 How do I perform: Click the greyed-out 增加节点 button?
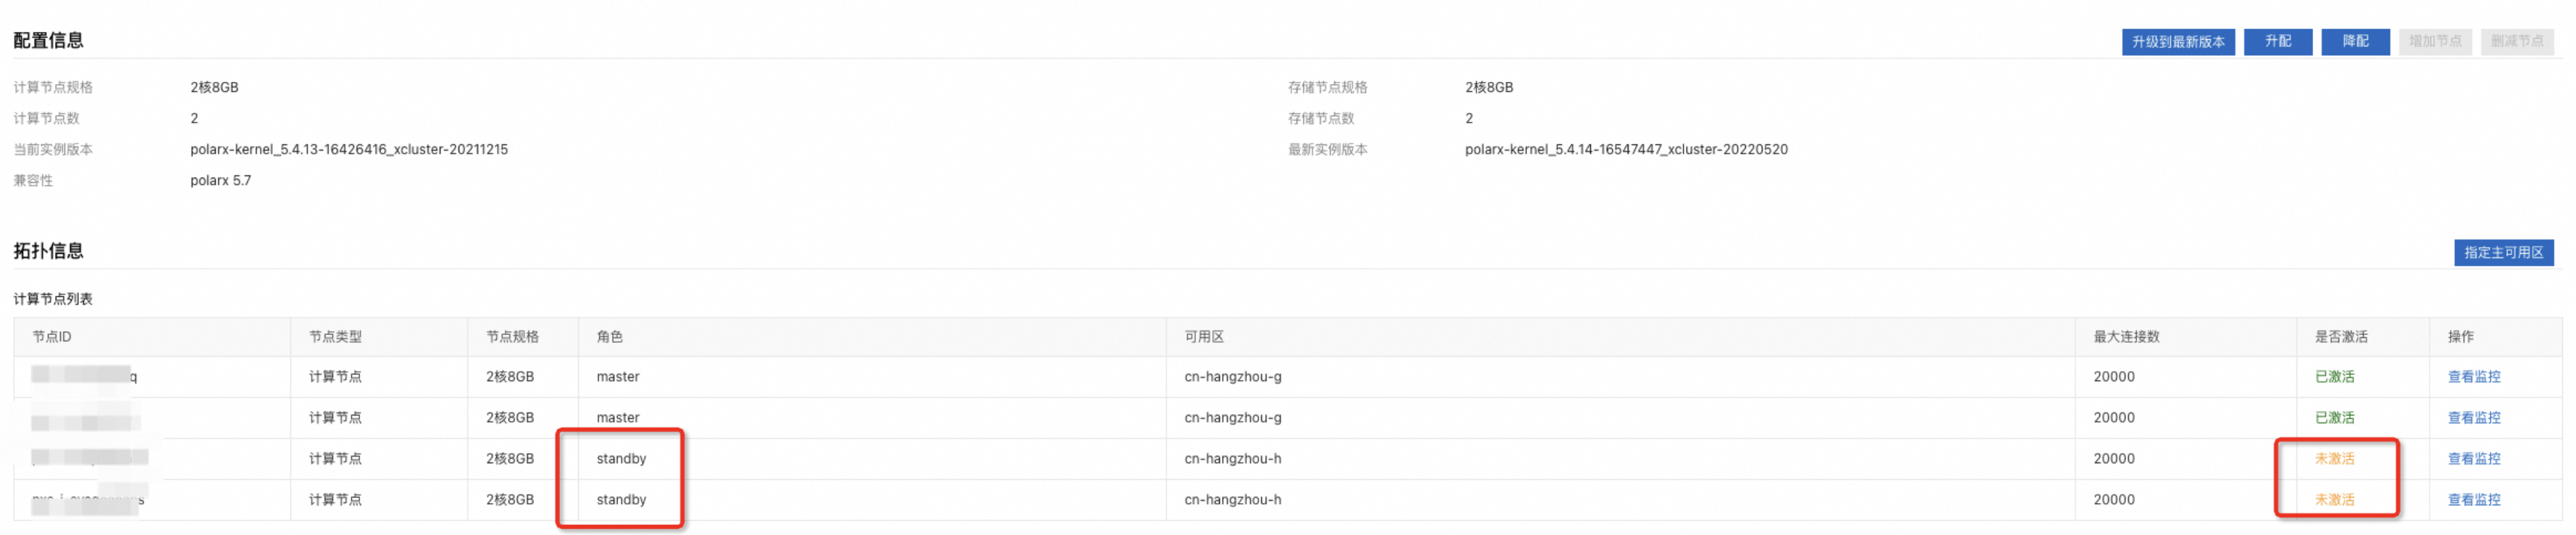click(x=2435, y=42)
